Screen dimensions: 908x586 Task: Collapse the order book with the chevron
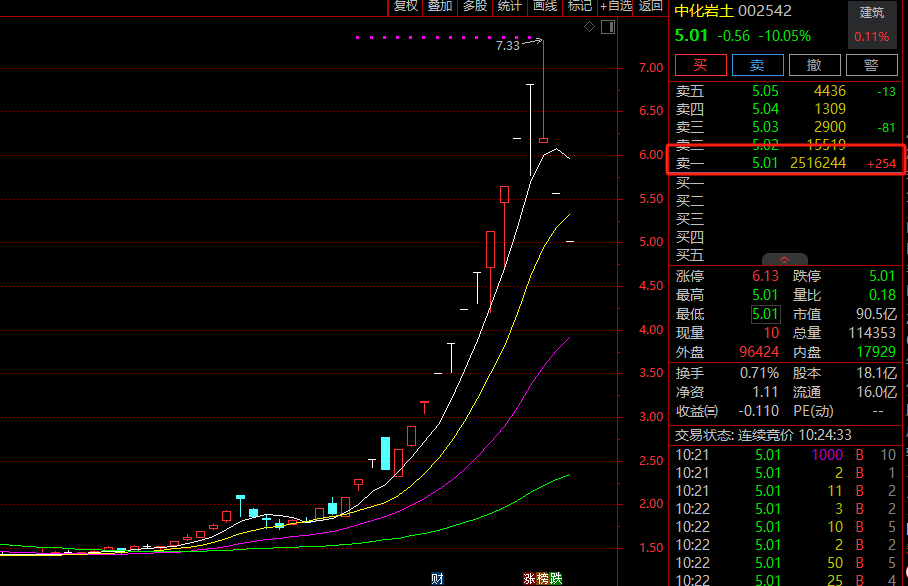(784, 259)
